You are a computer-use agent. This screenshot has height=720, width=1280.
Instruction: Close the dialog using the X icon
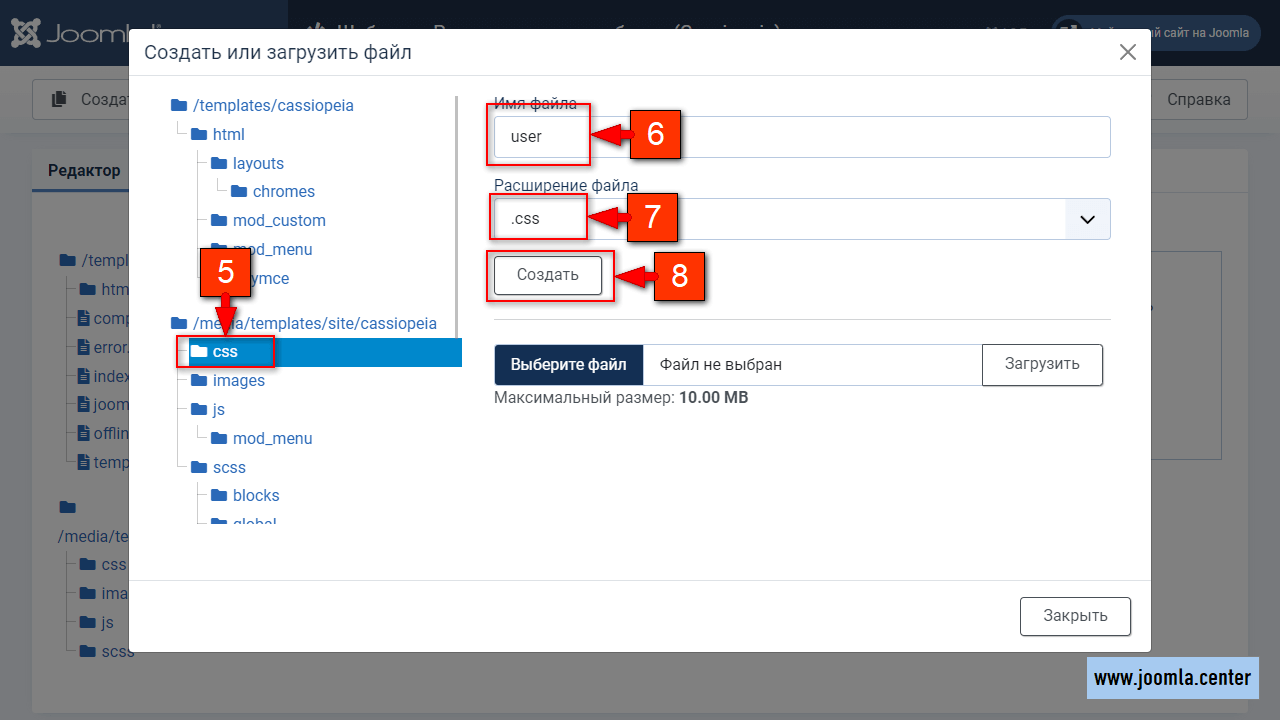(1127, 53)
